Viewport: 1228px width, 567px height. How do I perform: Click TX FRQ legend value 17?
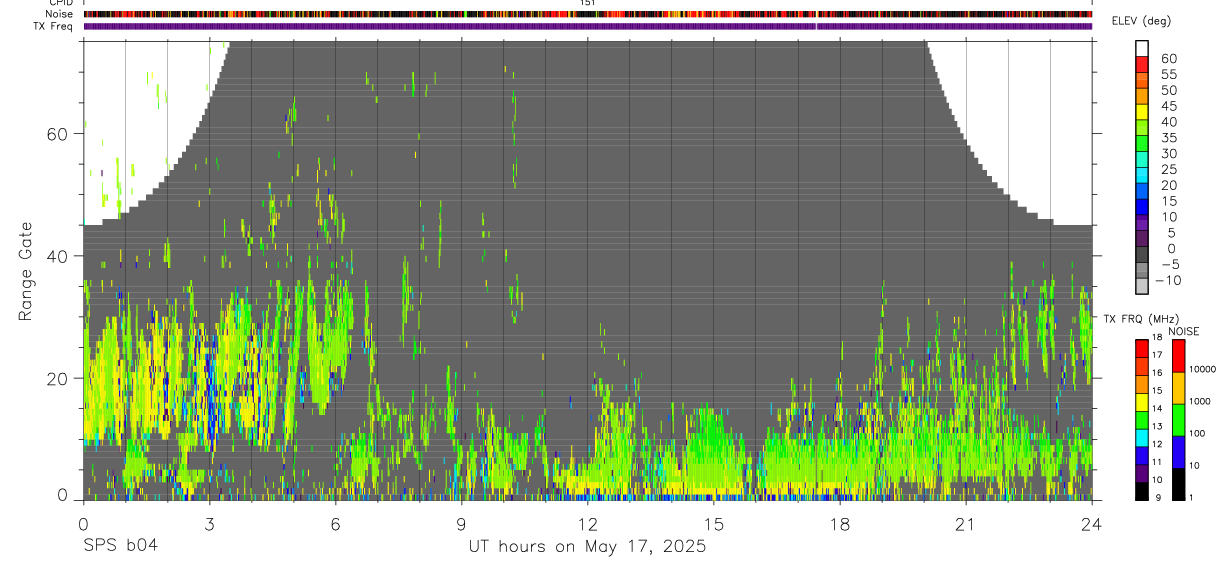(1158, 355)
